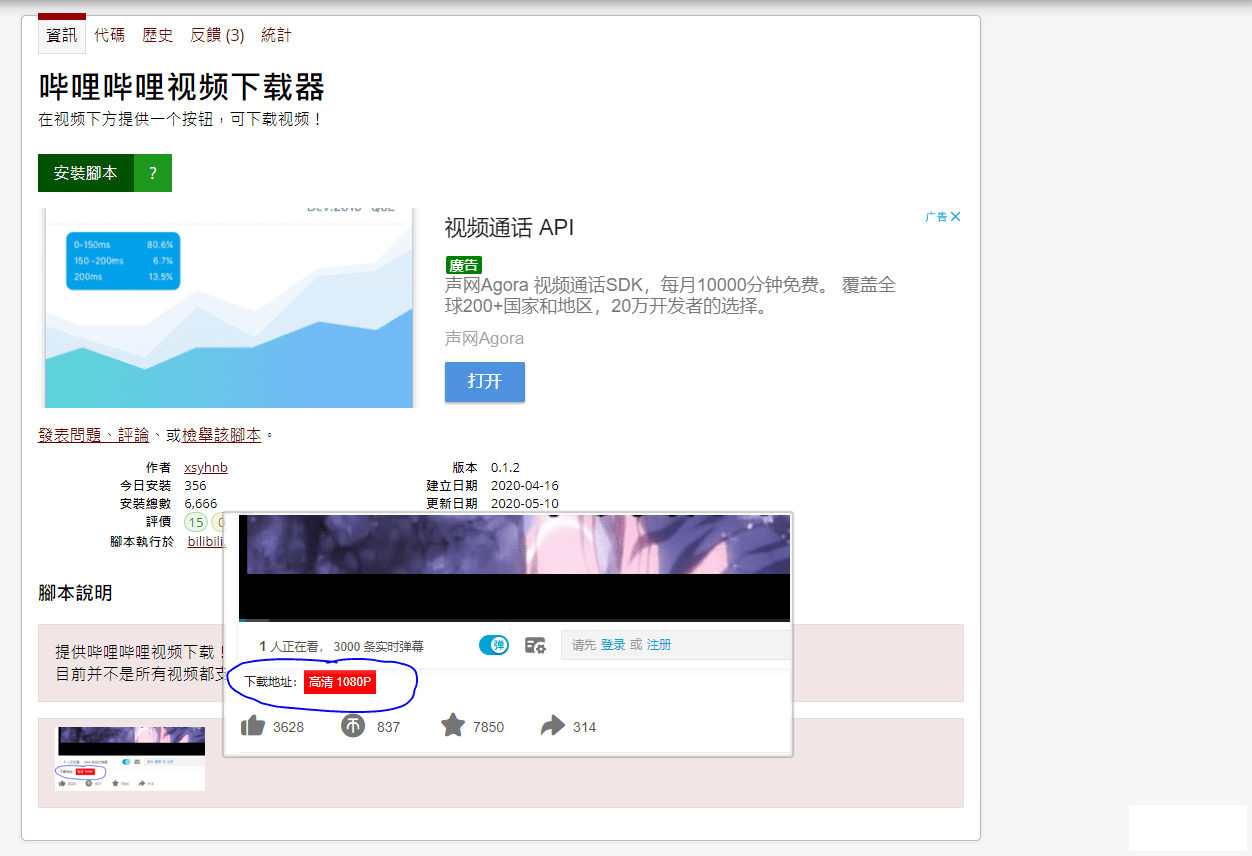Open the danmaku settings icon
1252x856 pixels.
[536, 645]
